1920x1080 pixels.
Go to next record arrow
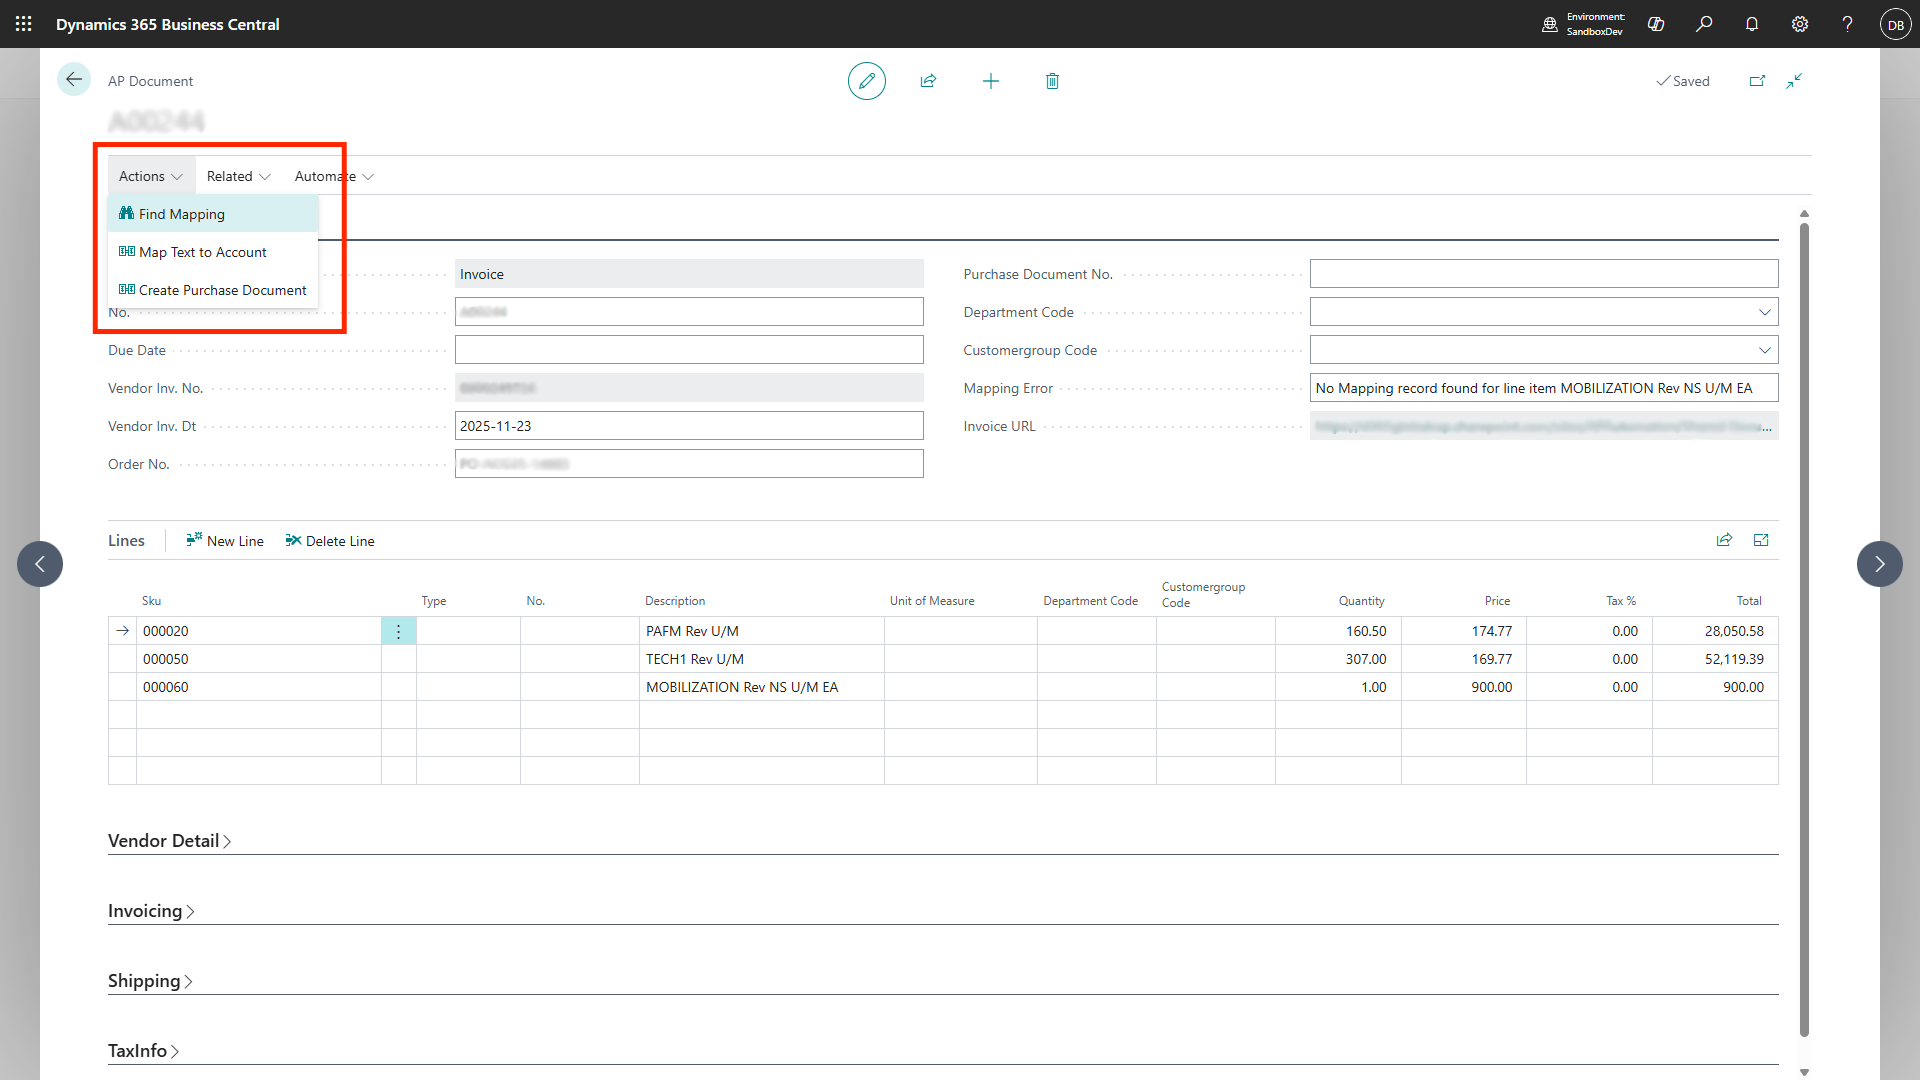(1879, 564)
